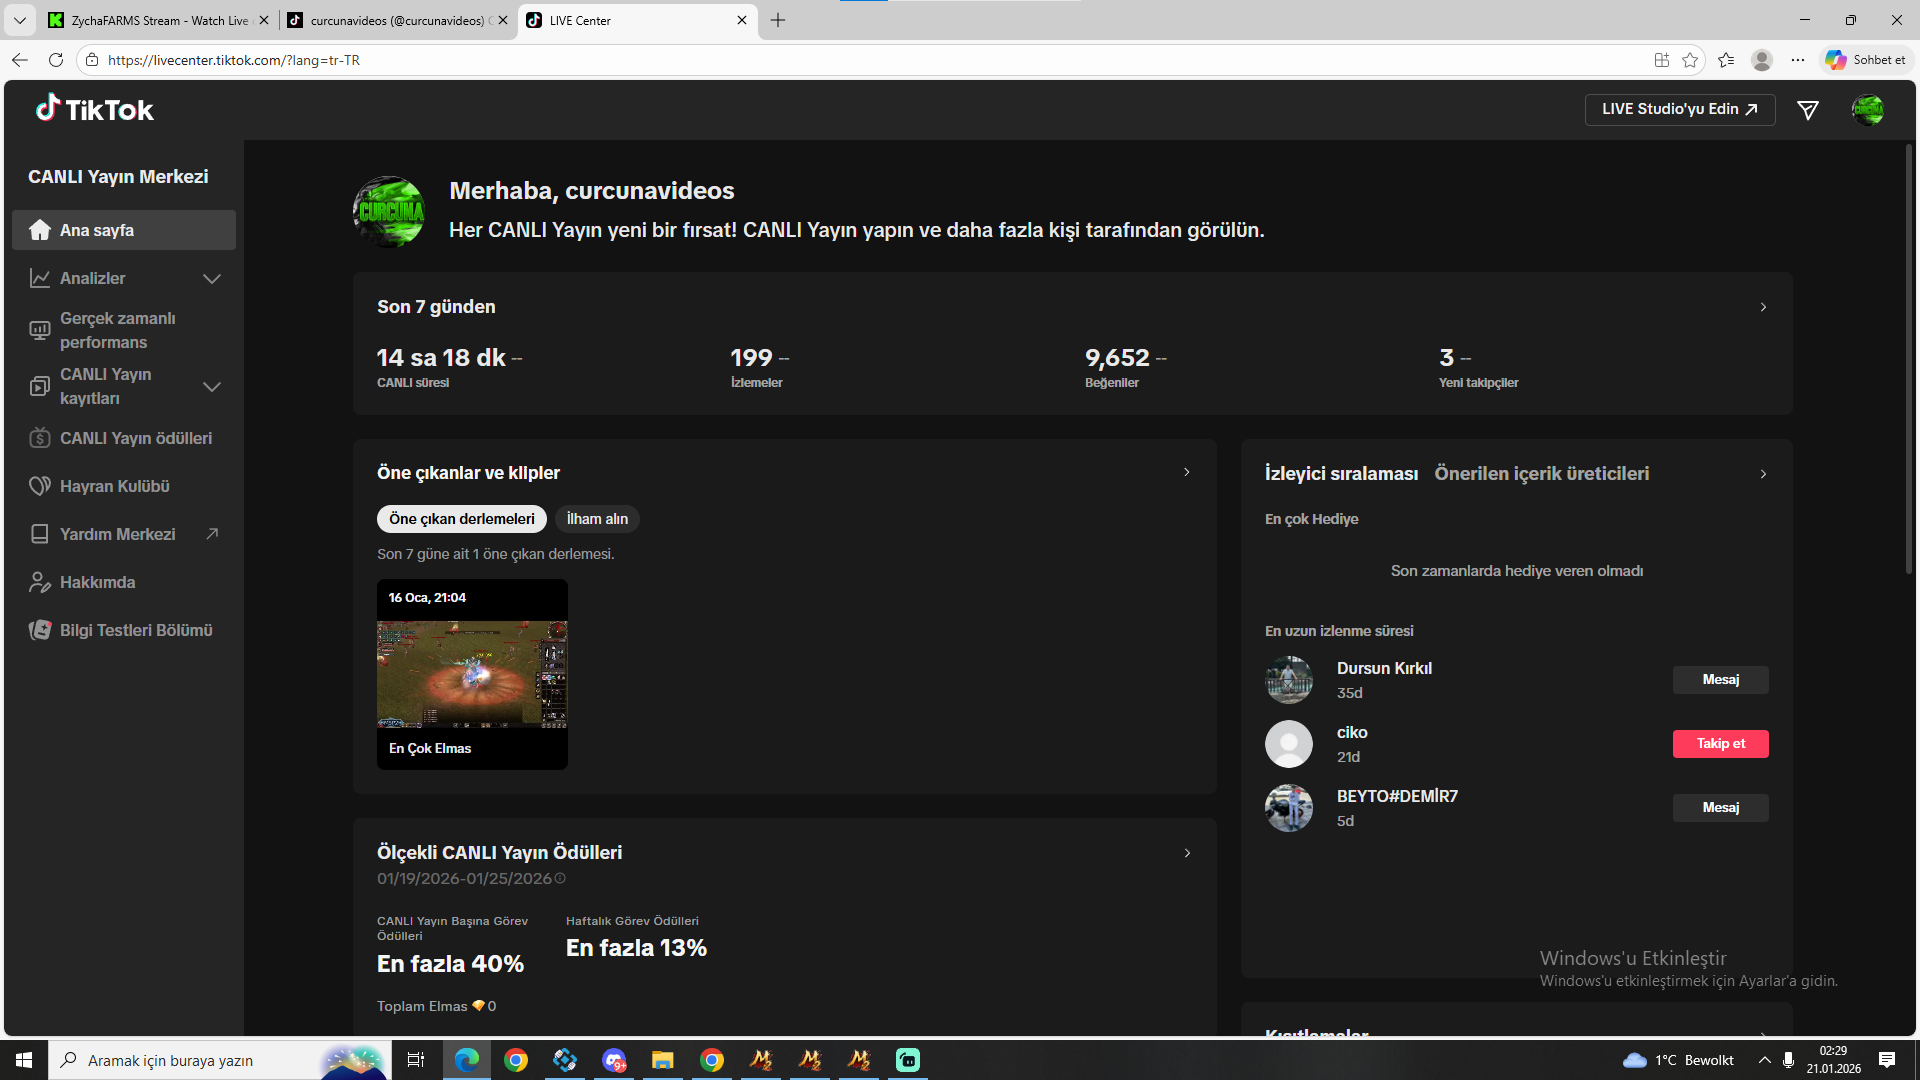Open İzleyici sıralaması details arrow
The width and height of the screenshot is (1920, 1080).
click(x=1763, y=474)
